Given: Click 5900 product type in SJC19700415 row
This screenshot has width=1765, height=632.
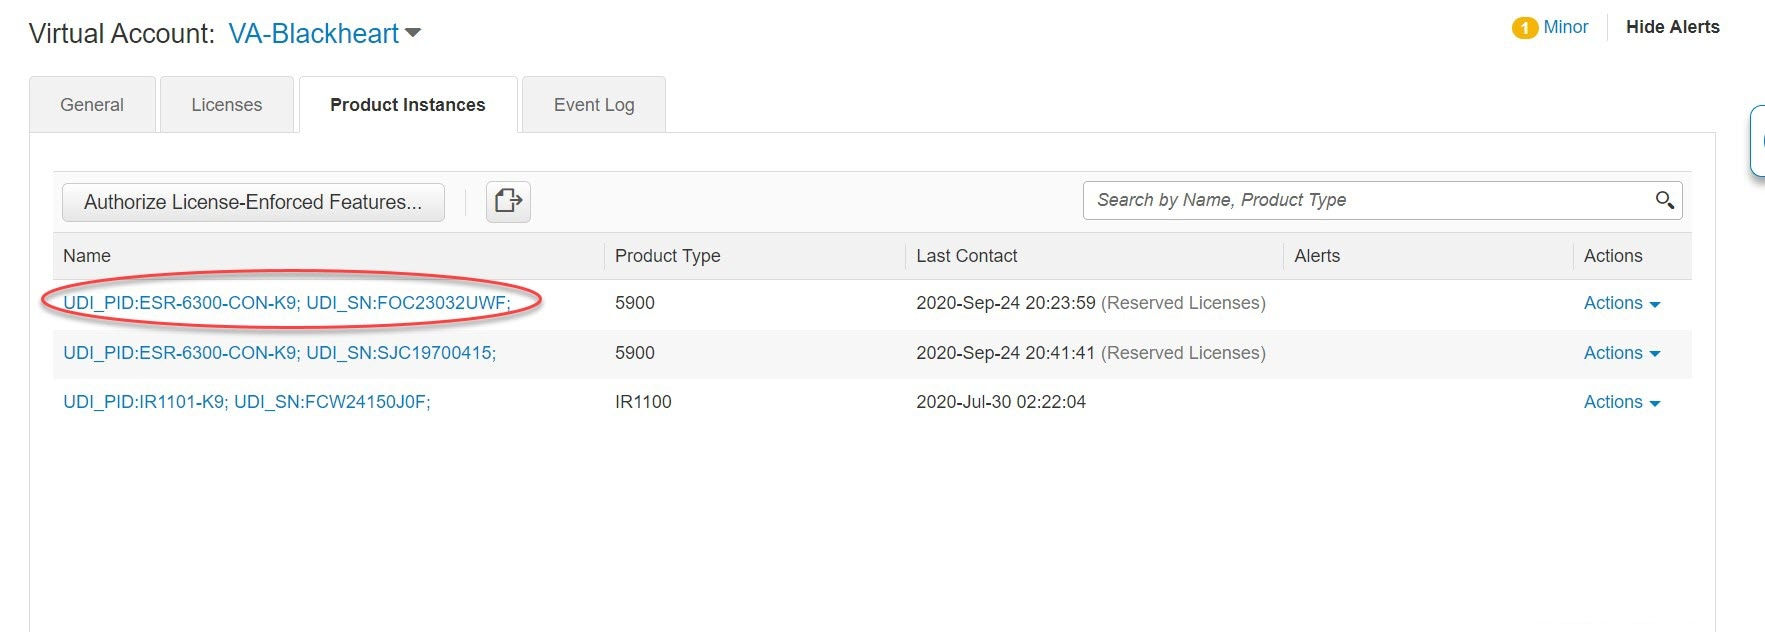Looking at the screenshot, I should pyautogui.click(x=635, y=353).
